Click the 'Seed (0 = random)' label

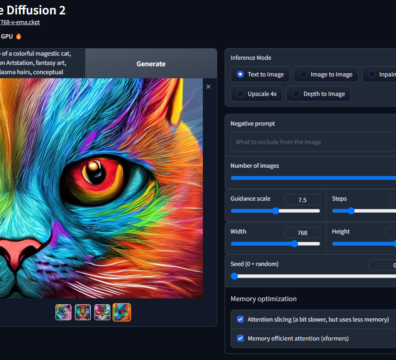254,264
